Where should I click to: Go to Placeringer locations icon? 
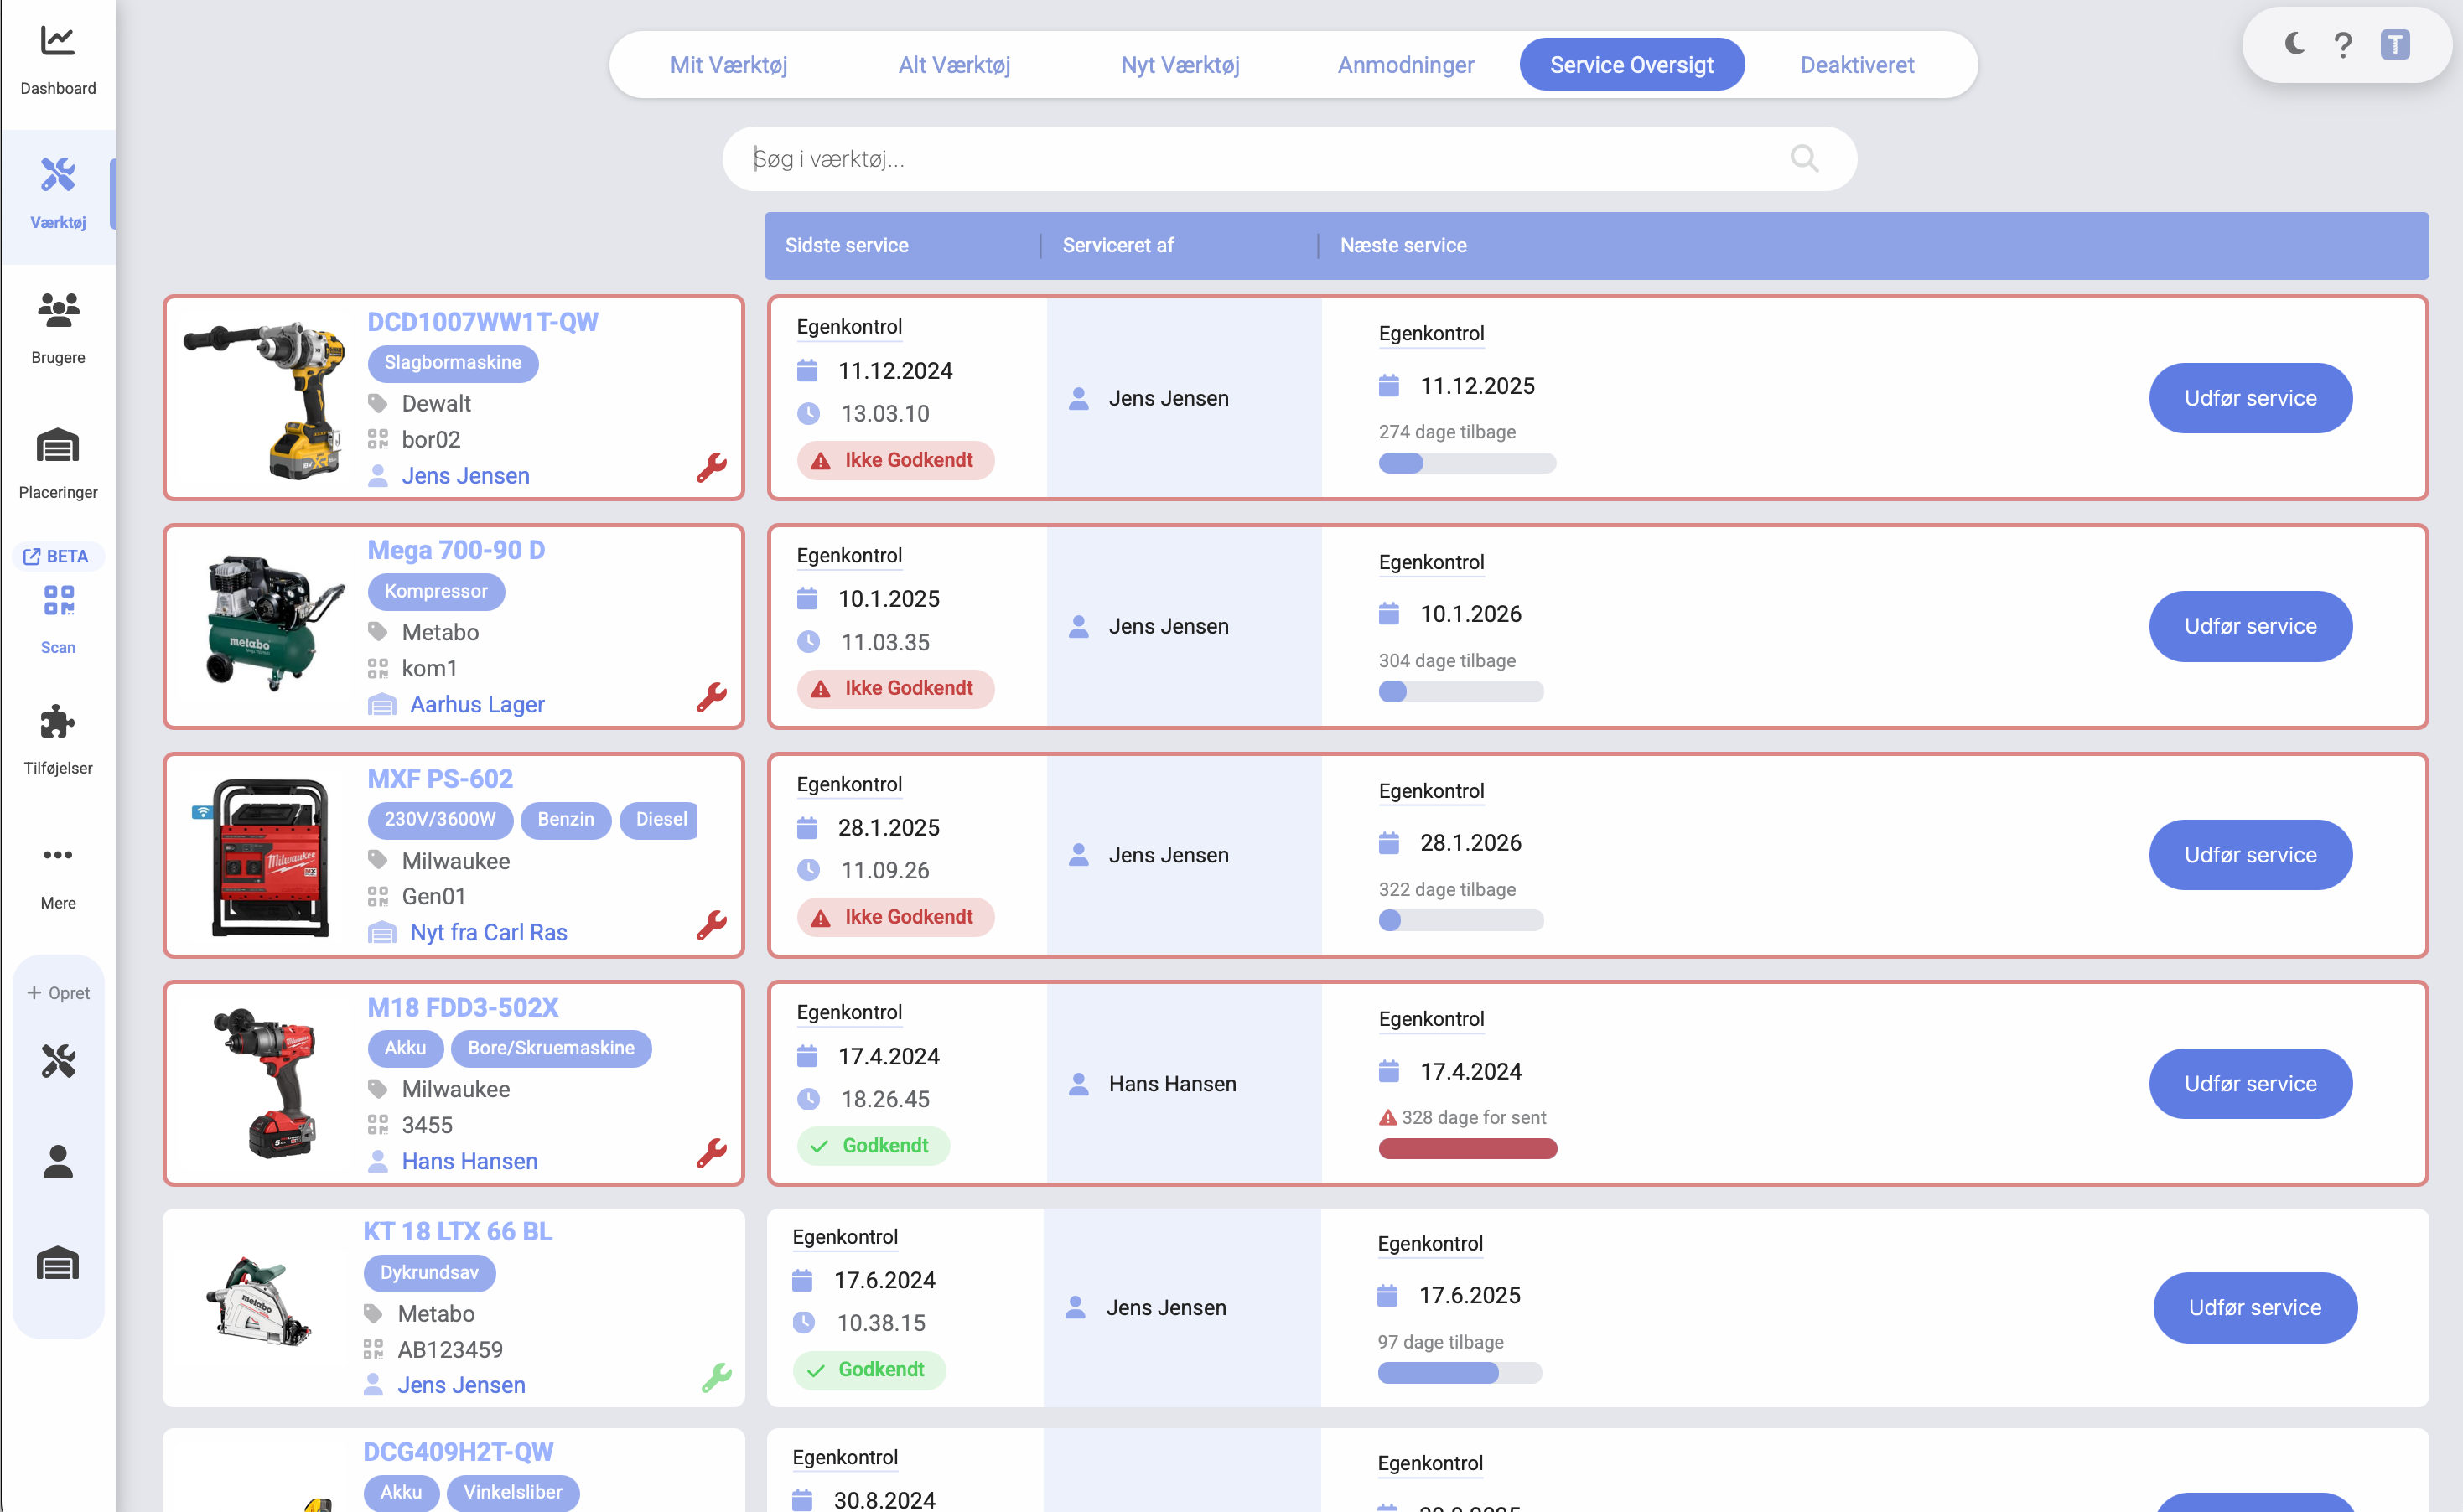[x=58, y=446]
